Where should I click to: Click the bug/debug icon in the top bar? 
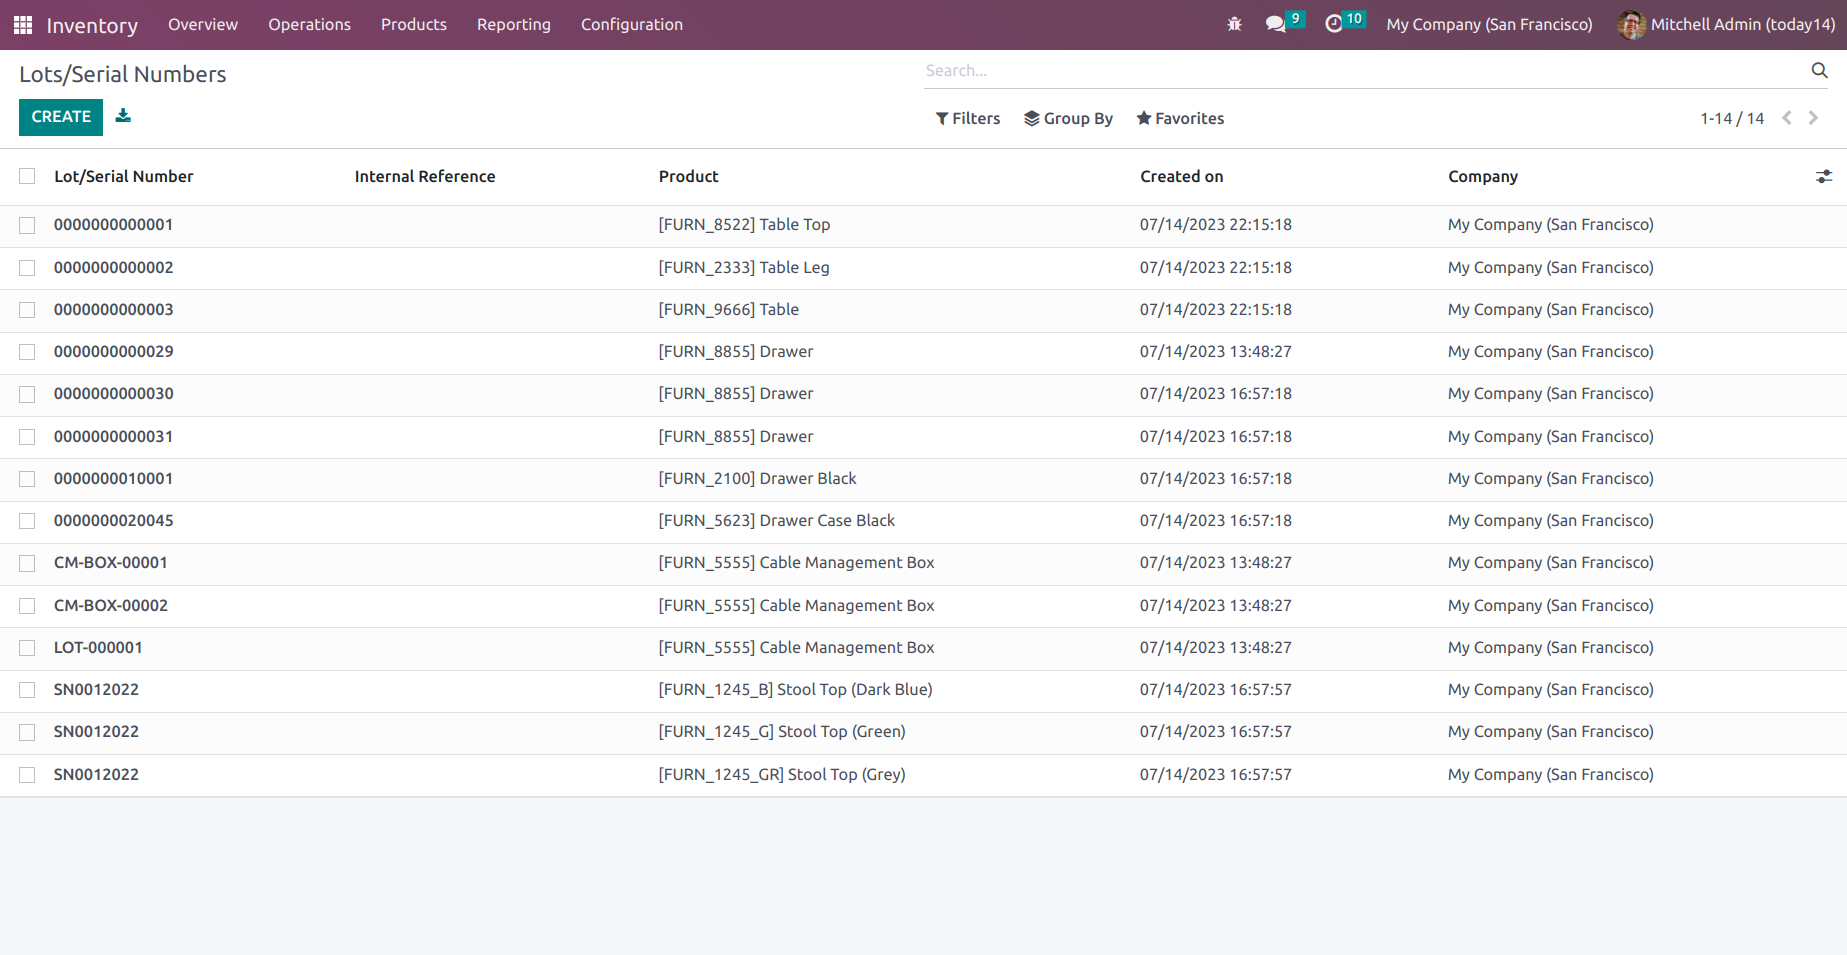coord(1234,23)
